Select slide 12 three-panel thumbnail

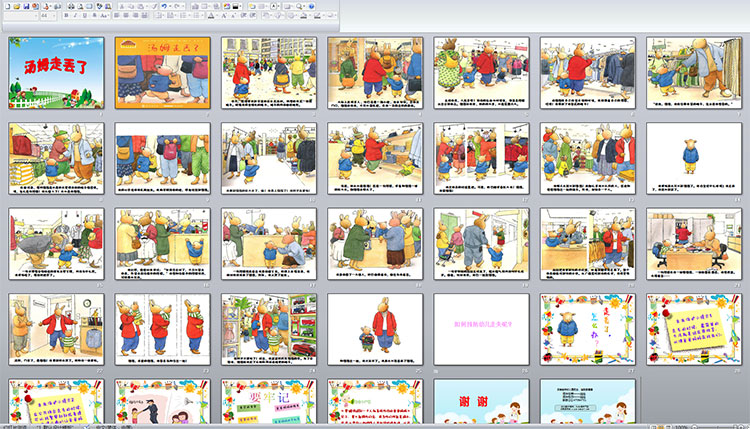click(481, 158)
